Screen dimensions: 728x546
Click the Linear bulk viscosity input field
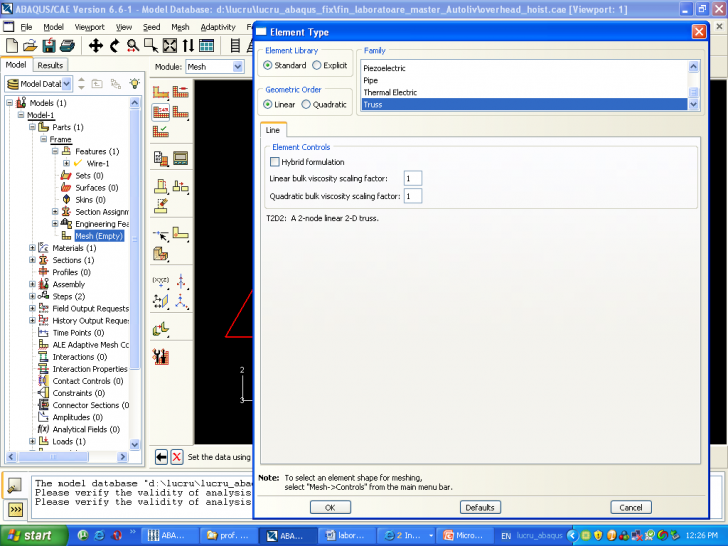[x=412, y=178]
